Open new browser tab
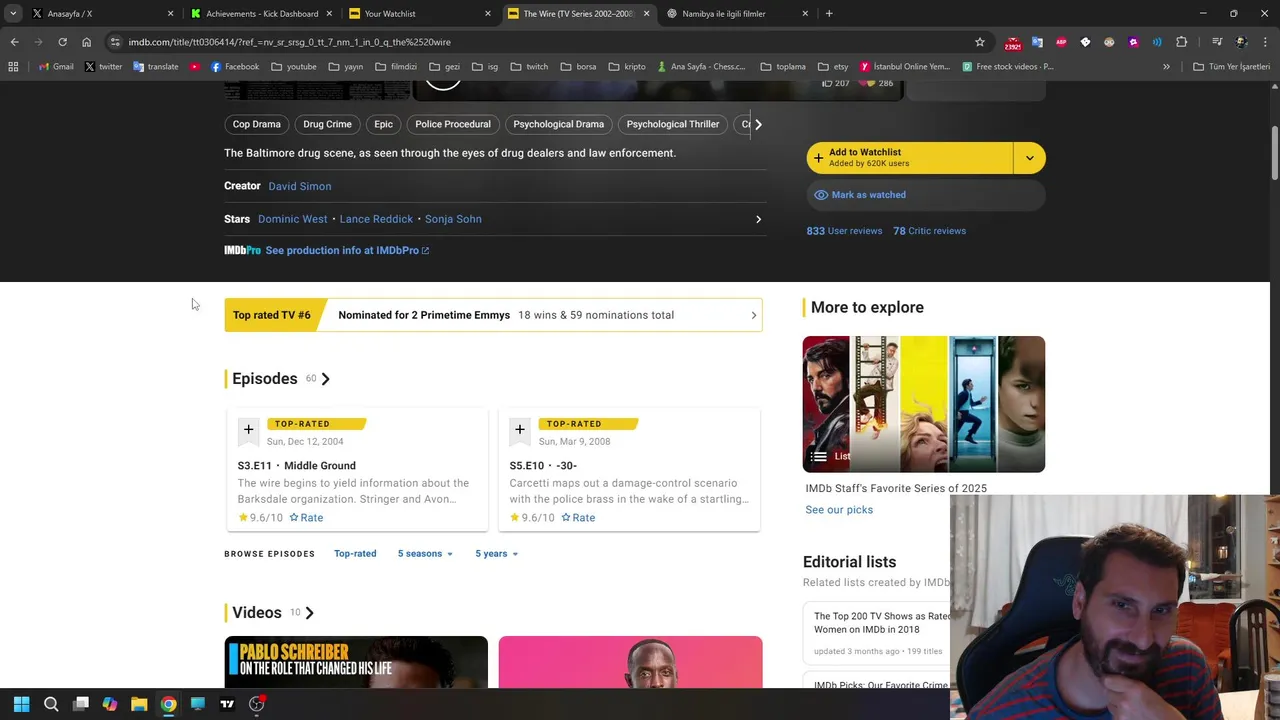 pyautogui.click(x=829, y=14)
